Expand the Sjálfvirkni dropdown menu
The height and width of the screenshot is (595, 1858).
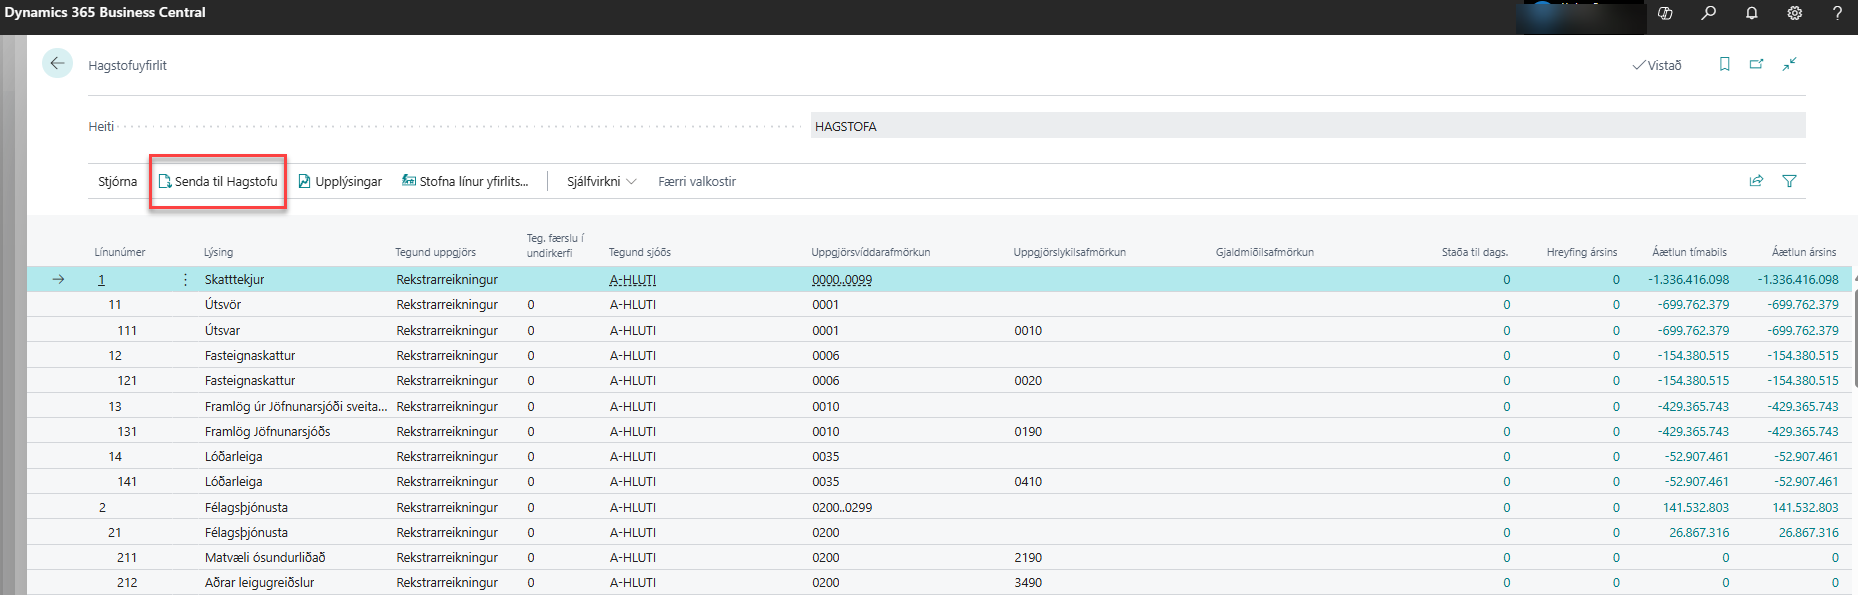[x=602, y=181]
